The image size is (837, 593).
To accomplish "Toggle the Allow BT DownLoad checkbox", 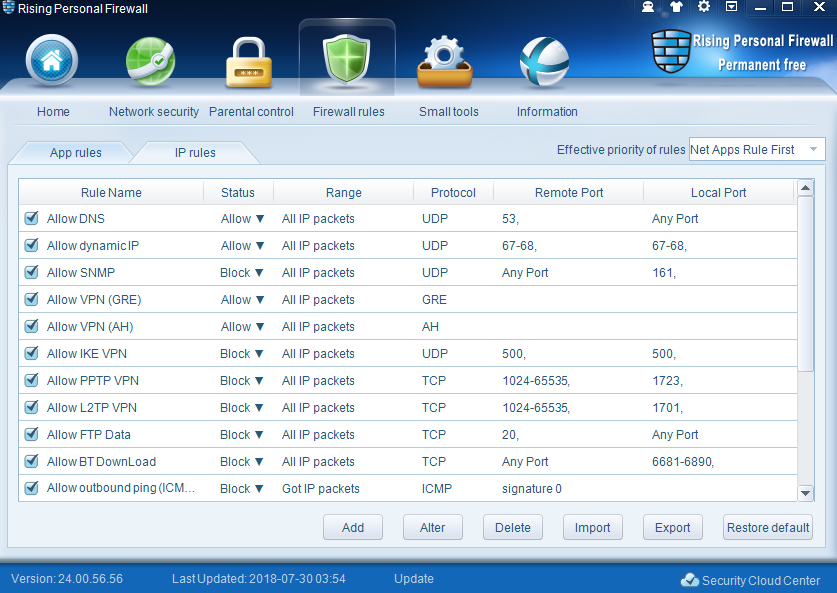I will pos(31,461).
